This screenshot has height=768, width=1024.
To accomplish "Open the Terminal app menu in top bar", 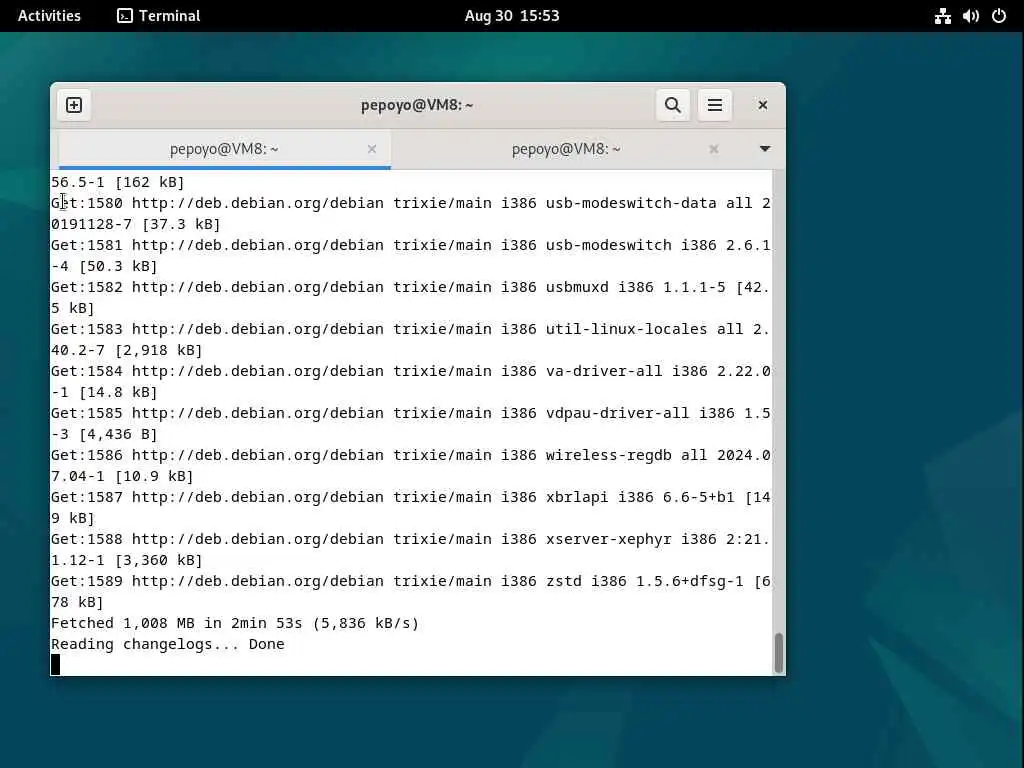I will coord(159,16).
